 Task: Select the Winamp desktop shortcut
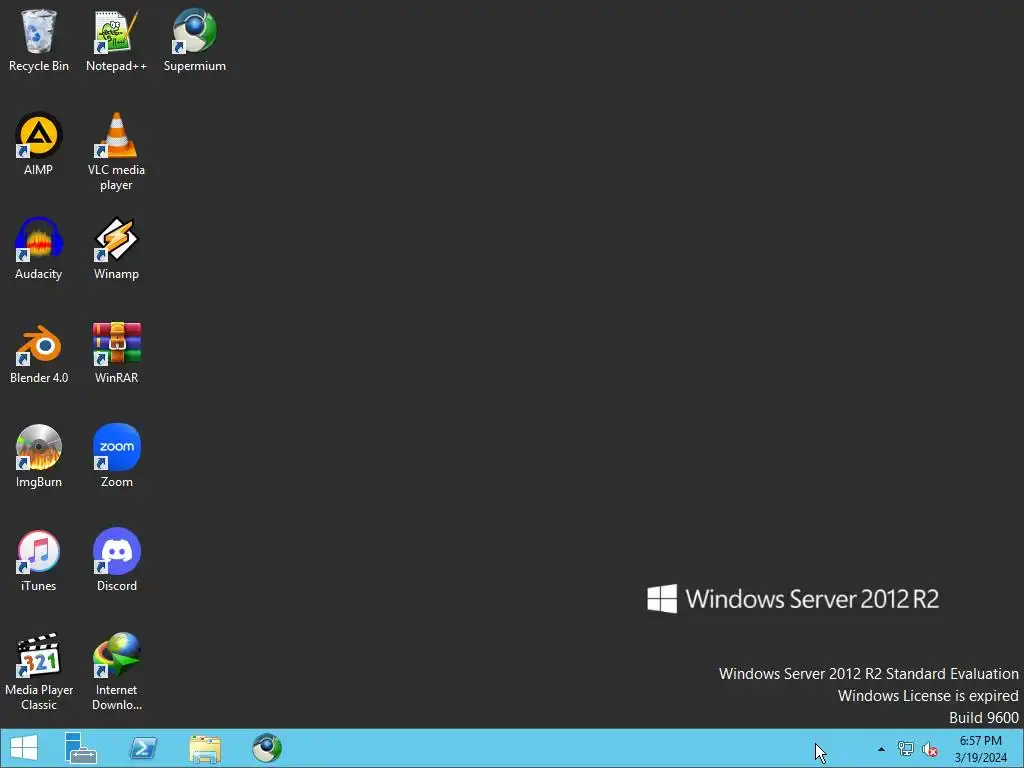point(116,248)
